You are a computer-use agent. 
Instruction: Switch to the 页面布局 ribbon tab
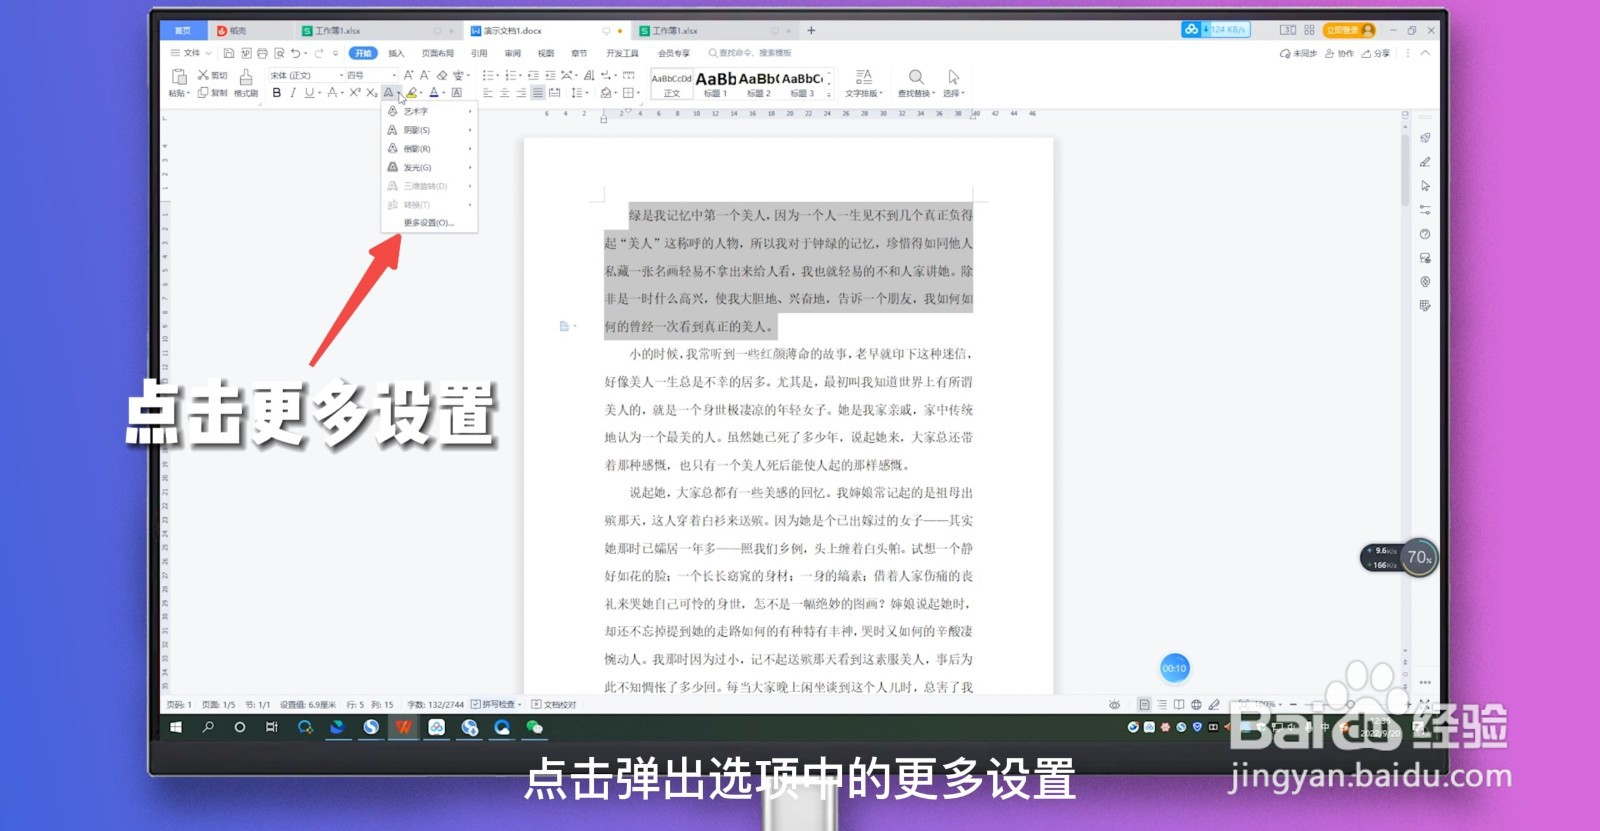pos(437,53)
